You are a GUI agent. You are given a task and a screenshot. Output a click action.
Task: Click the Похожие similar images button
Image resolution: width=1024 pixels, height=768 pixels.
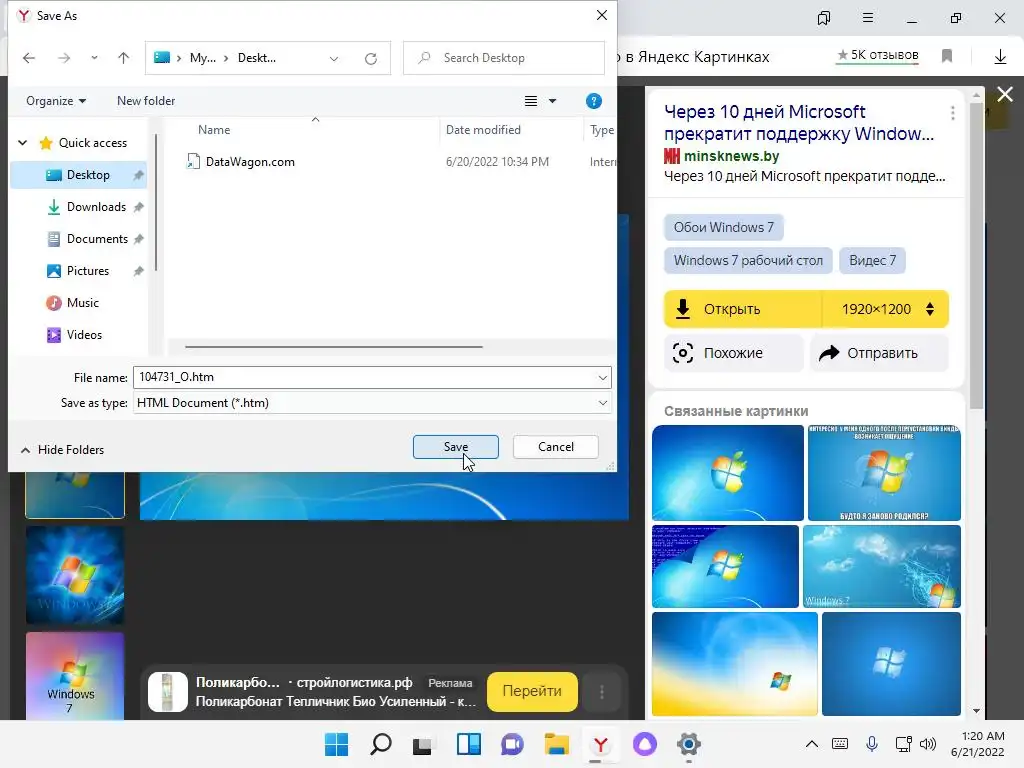(733, 353)
